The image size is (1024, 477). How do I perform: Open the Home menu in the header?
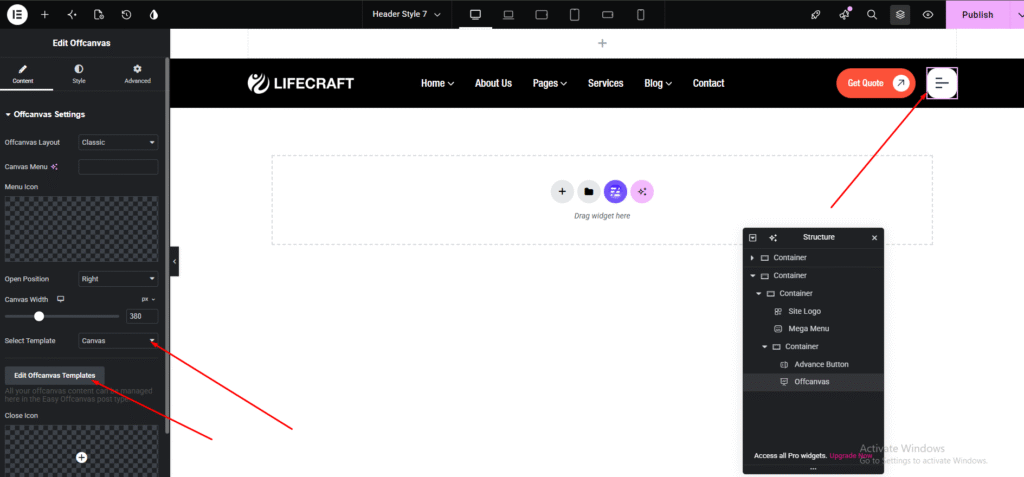coord(438,83)
